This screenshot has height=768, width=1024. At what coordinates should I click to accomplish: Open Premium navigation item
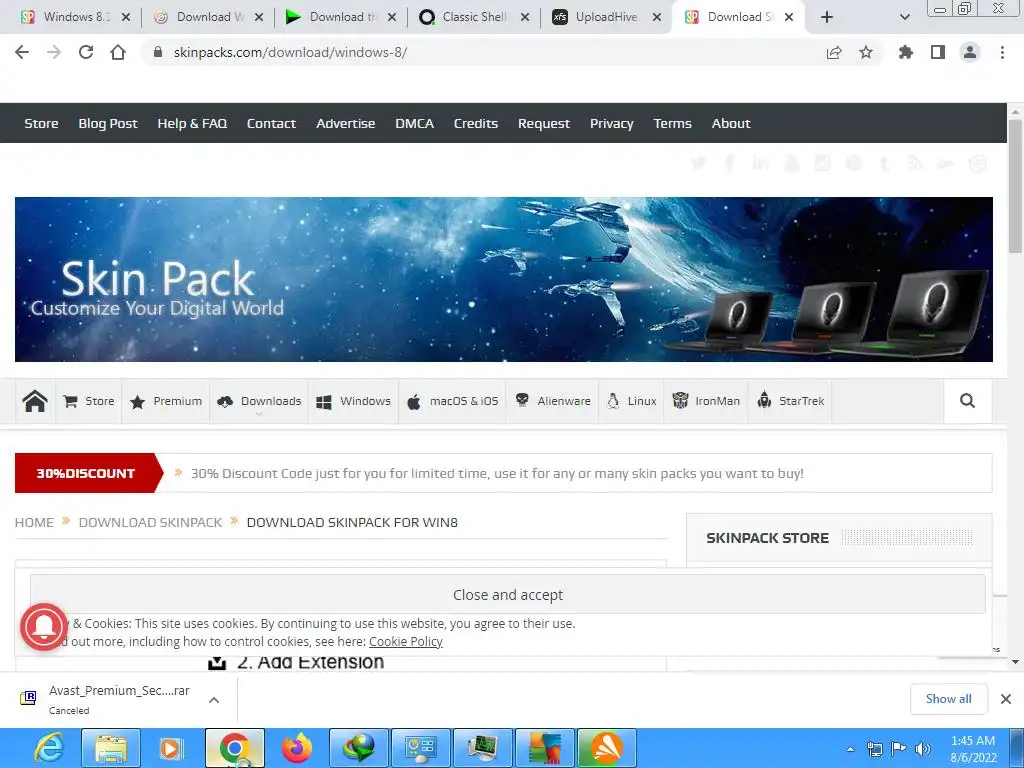click(x=166, y=401)
